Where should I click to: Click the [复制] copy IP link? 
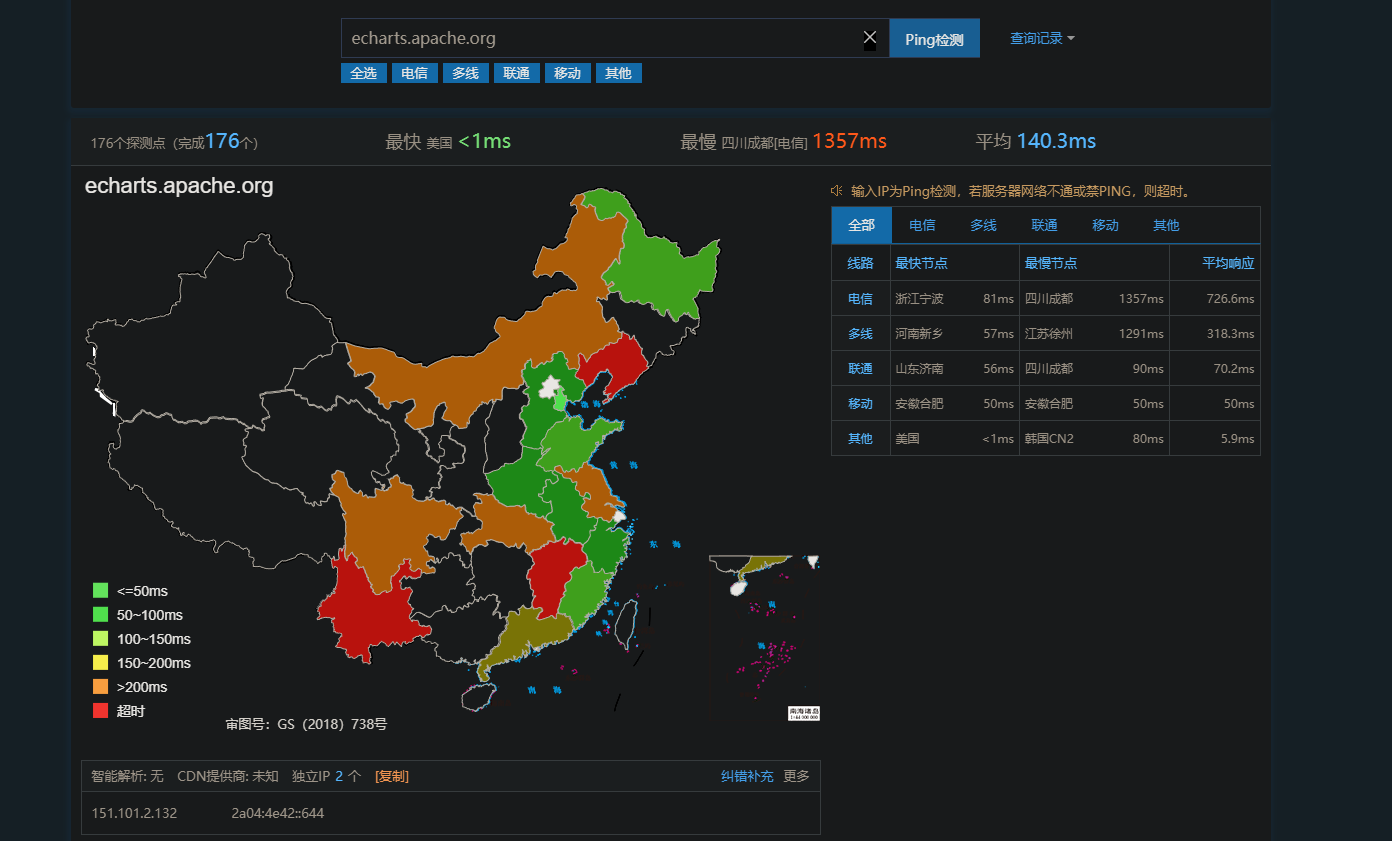click(x=392, y=776)
